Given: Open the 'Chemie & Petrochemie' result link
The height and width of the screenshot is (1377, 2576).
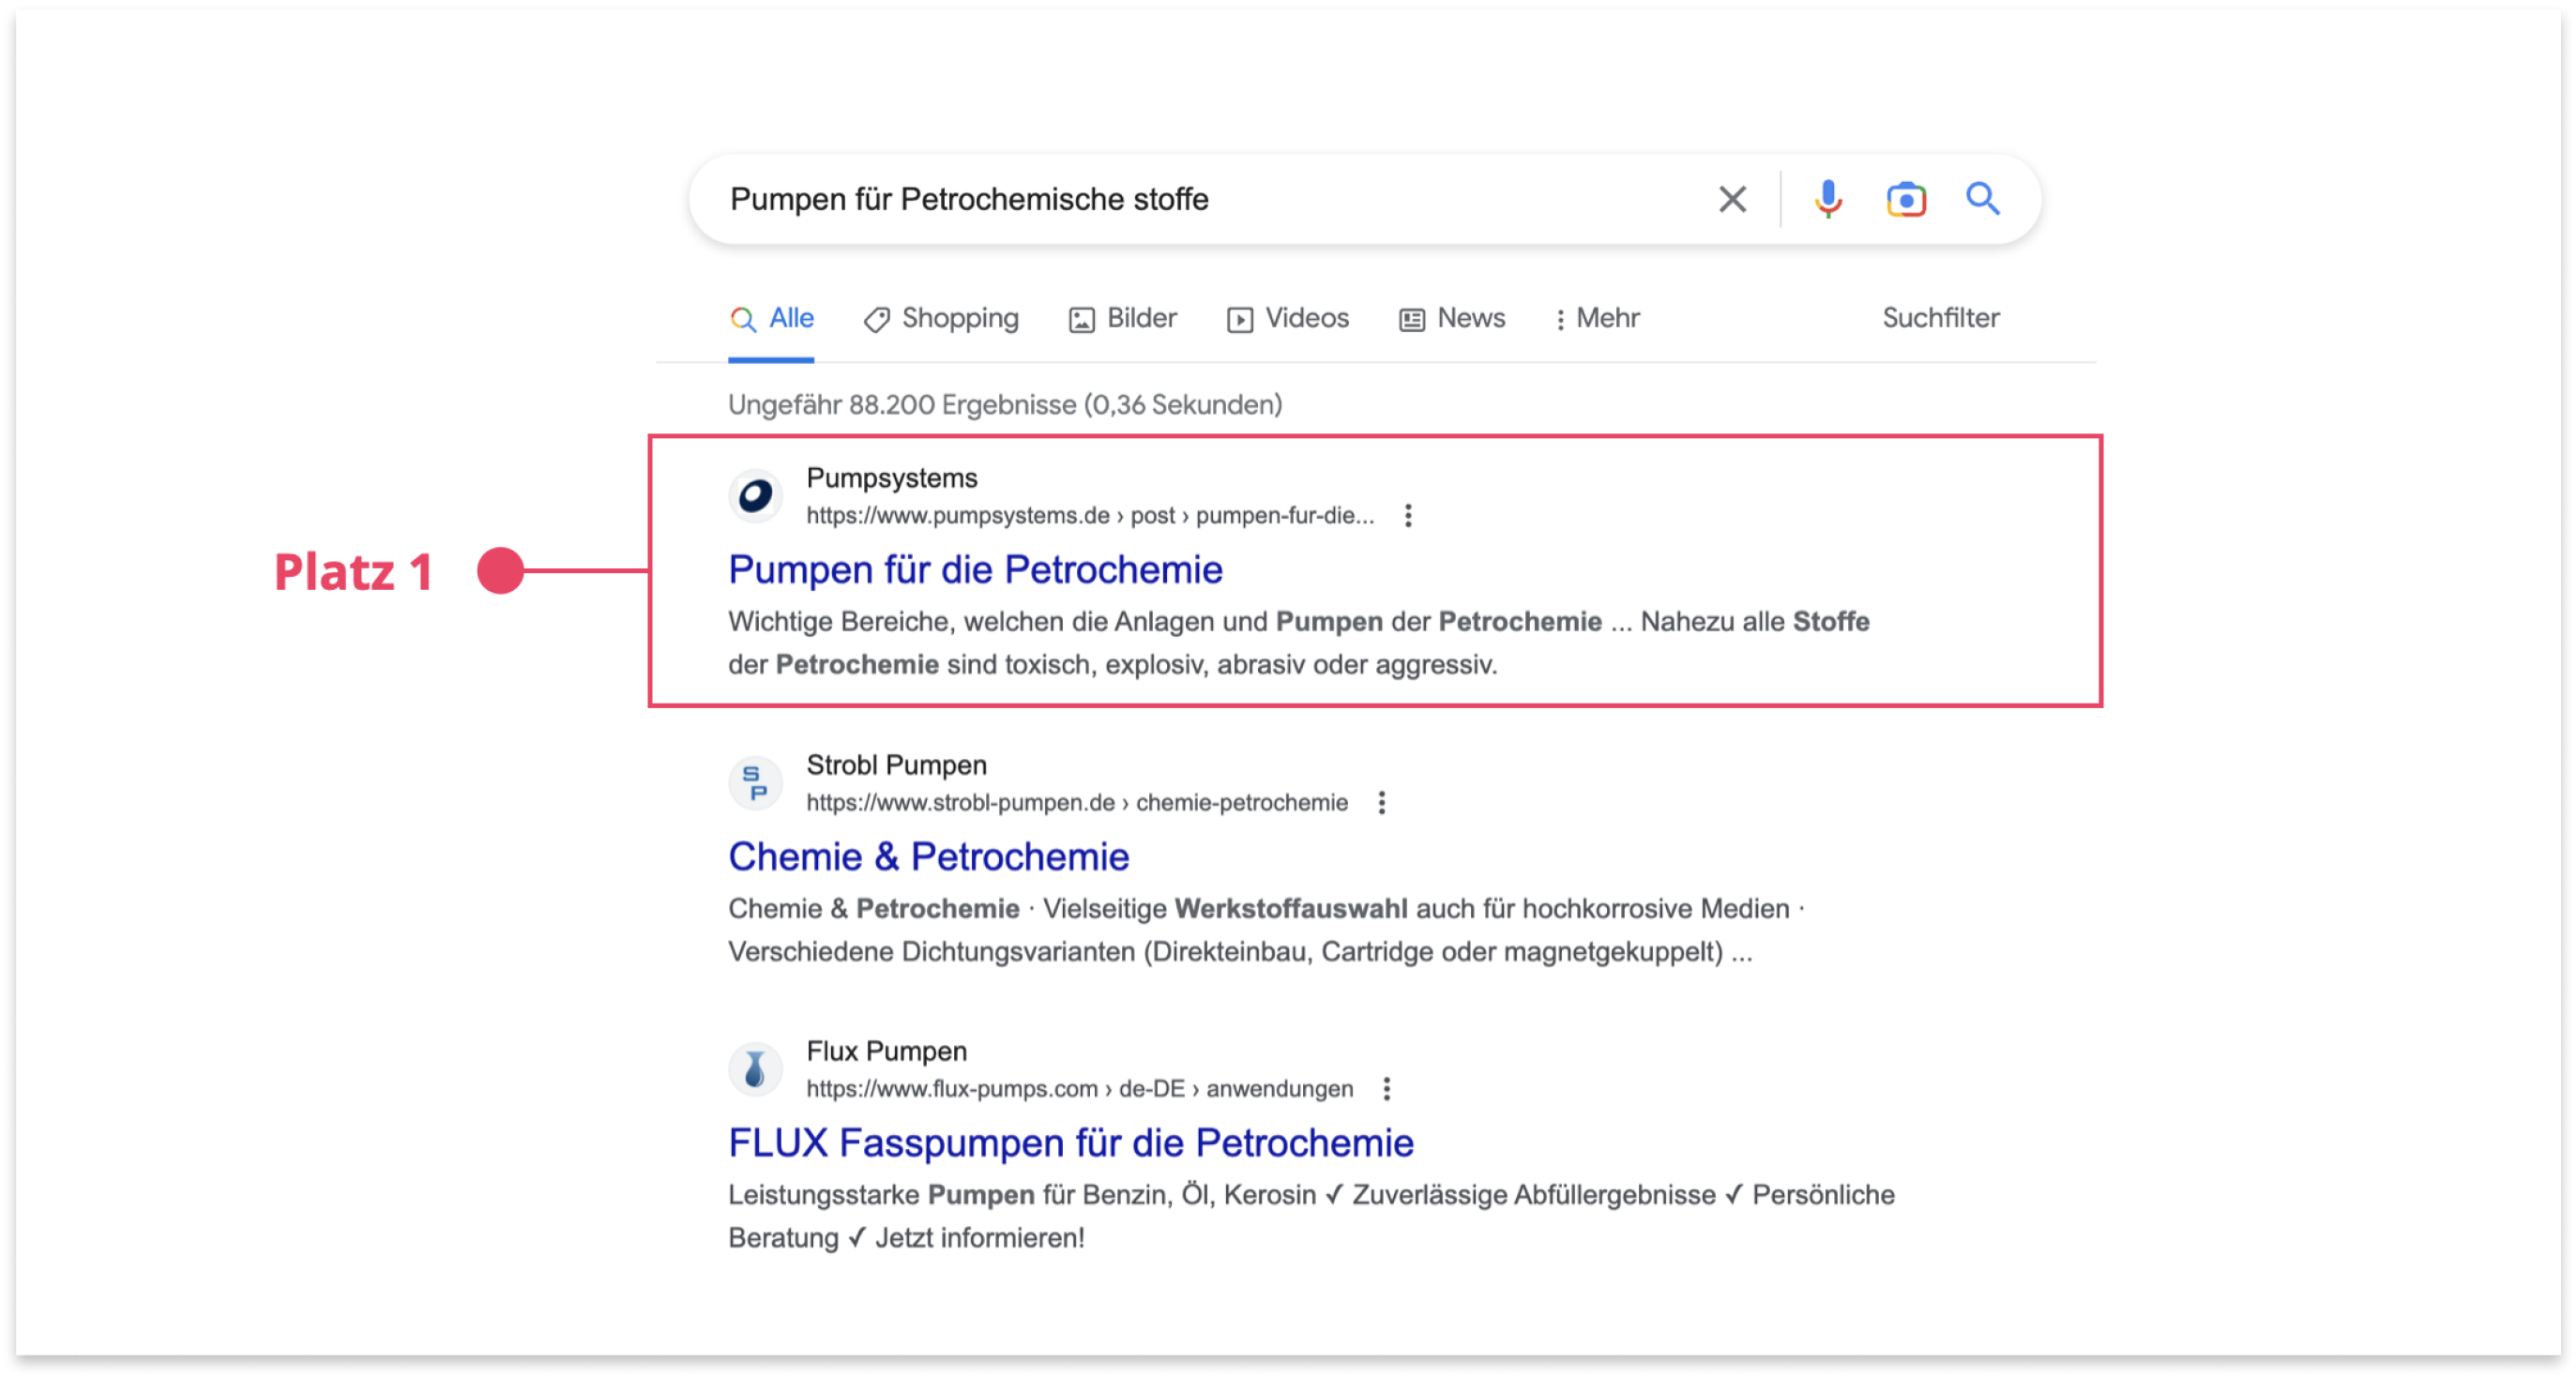Looking at the screenshot, I should point(928,856).
